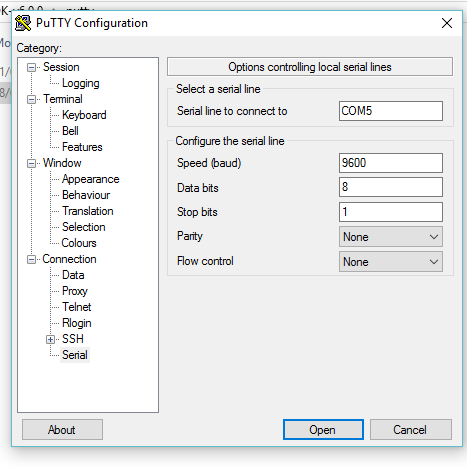Click the 'Serial line to connect to' label

pos(232,111)
